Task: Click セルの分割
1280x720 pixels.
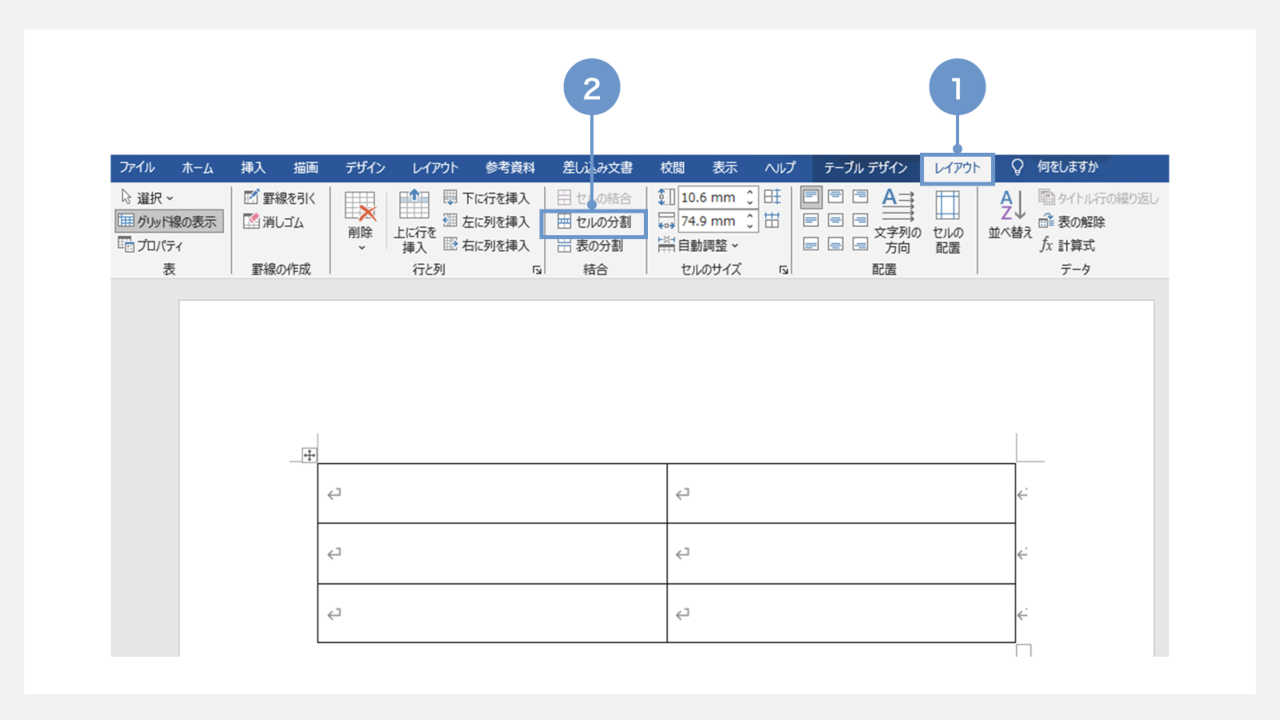Action: (594, 222)
